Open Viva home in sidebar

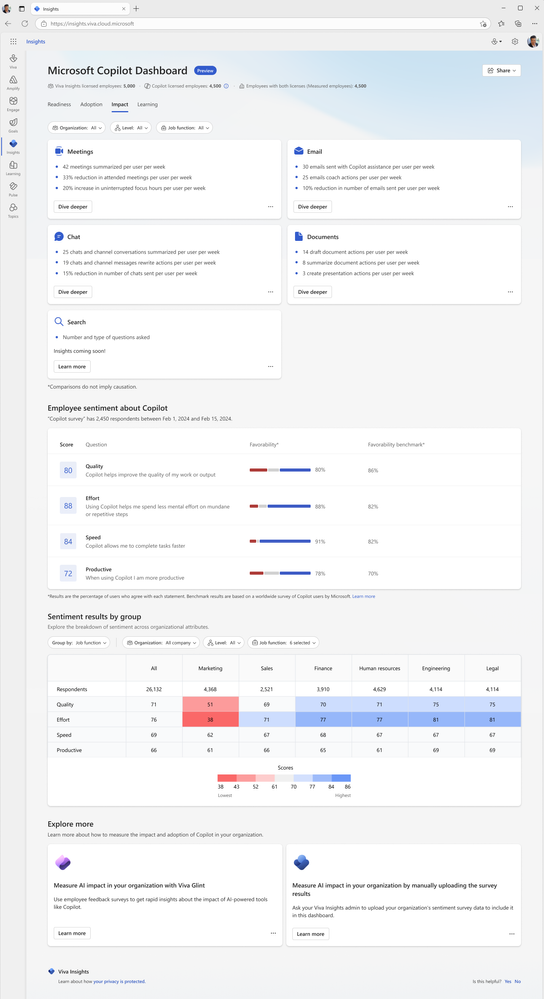tap(13, 61)
